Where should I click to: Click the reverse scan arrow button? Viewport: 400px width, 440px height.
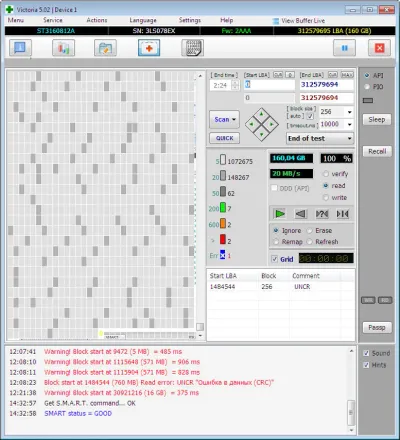click(x=301, y=214)
